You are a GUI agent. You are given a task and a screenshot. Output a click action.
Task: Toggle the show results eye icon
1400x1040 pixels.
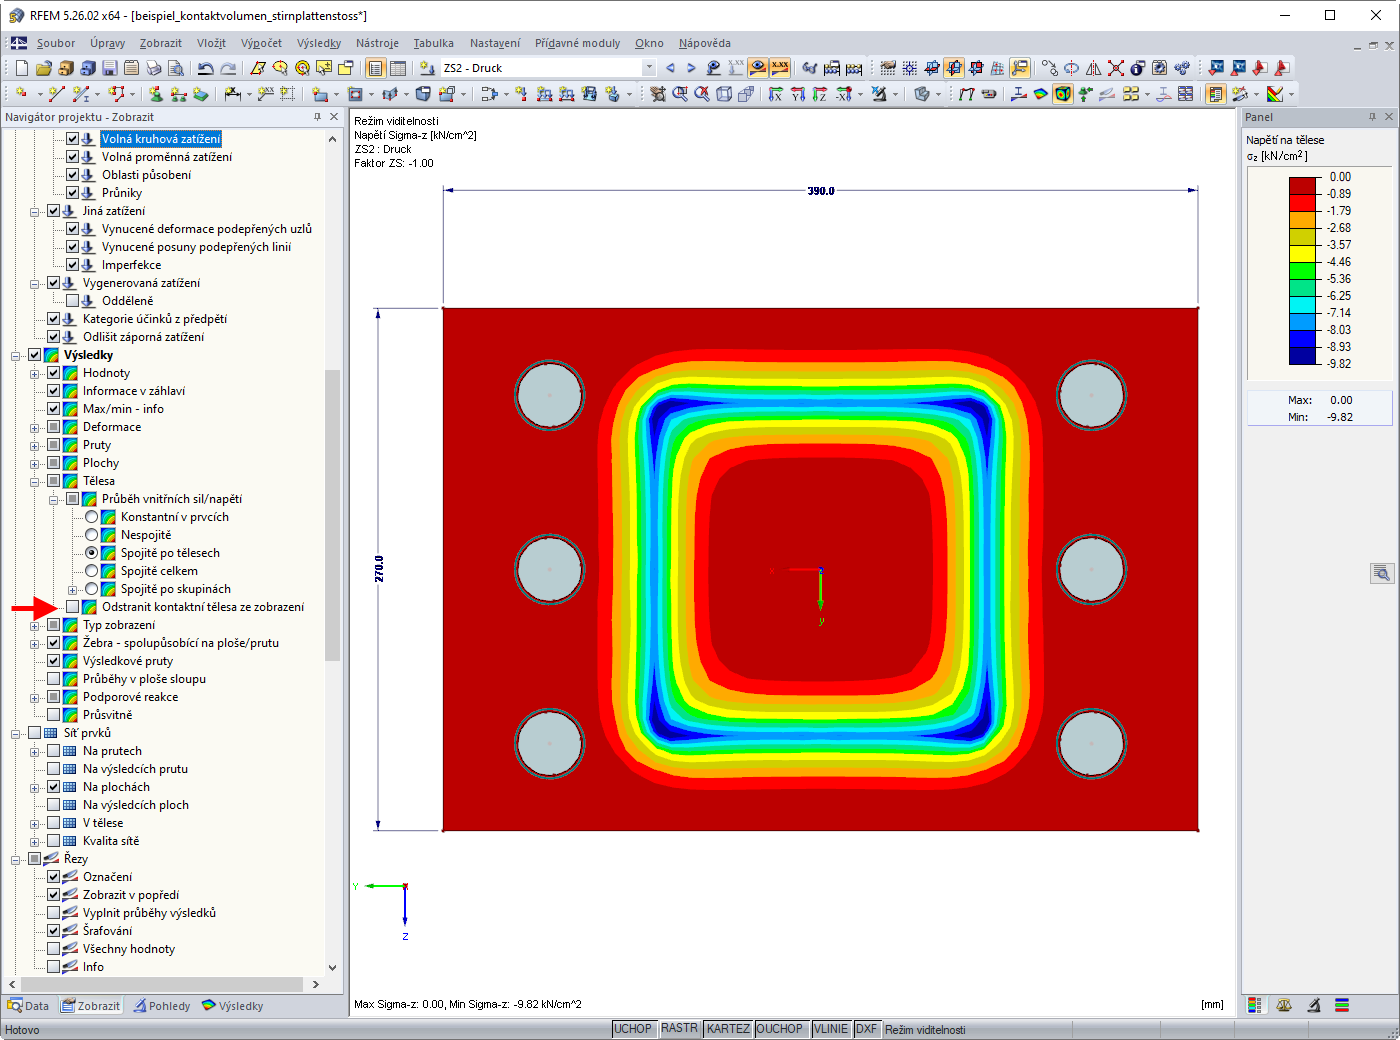(758, 68)
